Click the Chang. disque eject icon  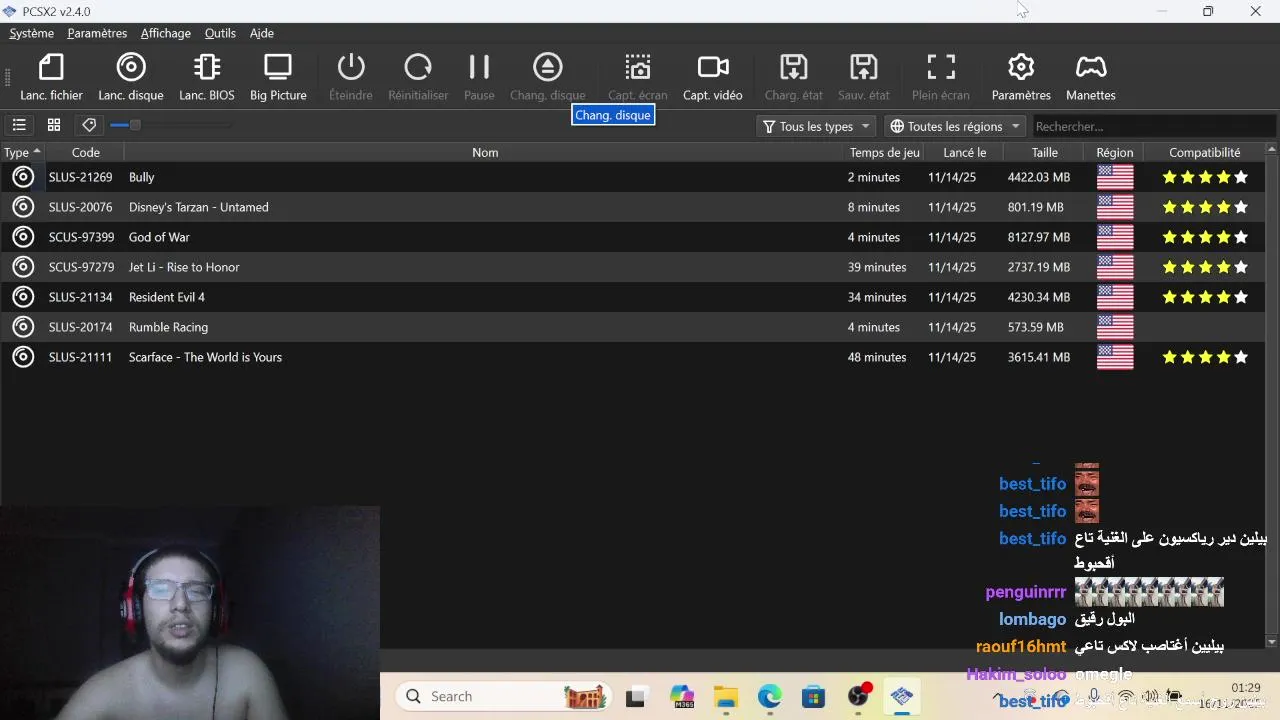pyautogui.click(x=547, y=77)
